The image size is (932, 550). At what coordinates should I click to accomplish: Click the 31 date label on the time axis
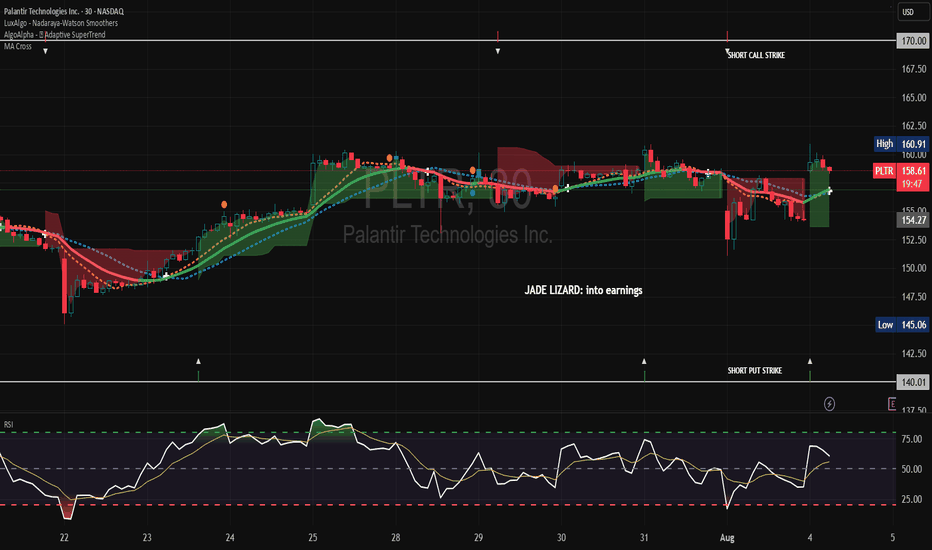pos(644,538)
